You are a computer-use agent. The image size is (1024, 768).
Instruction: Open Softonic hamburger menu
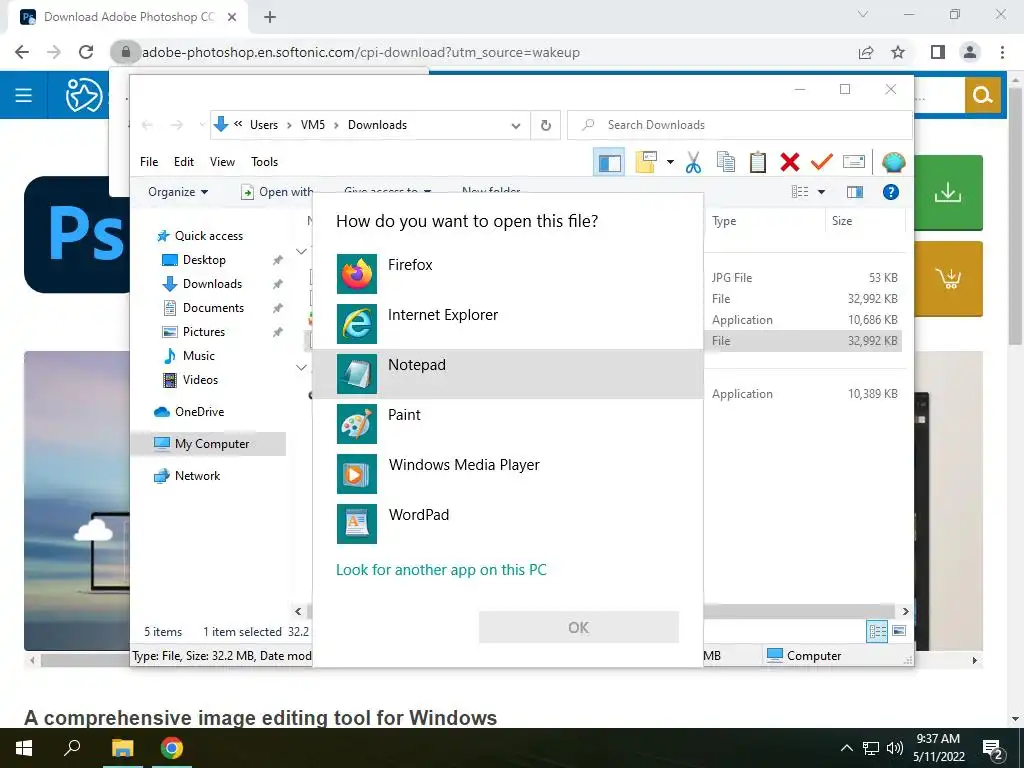[x=24, y=96]
